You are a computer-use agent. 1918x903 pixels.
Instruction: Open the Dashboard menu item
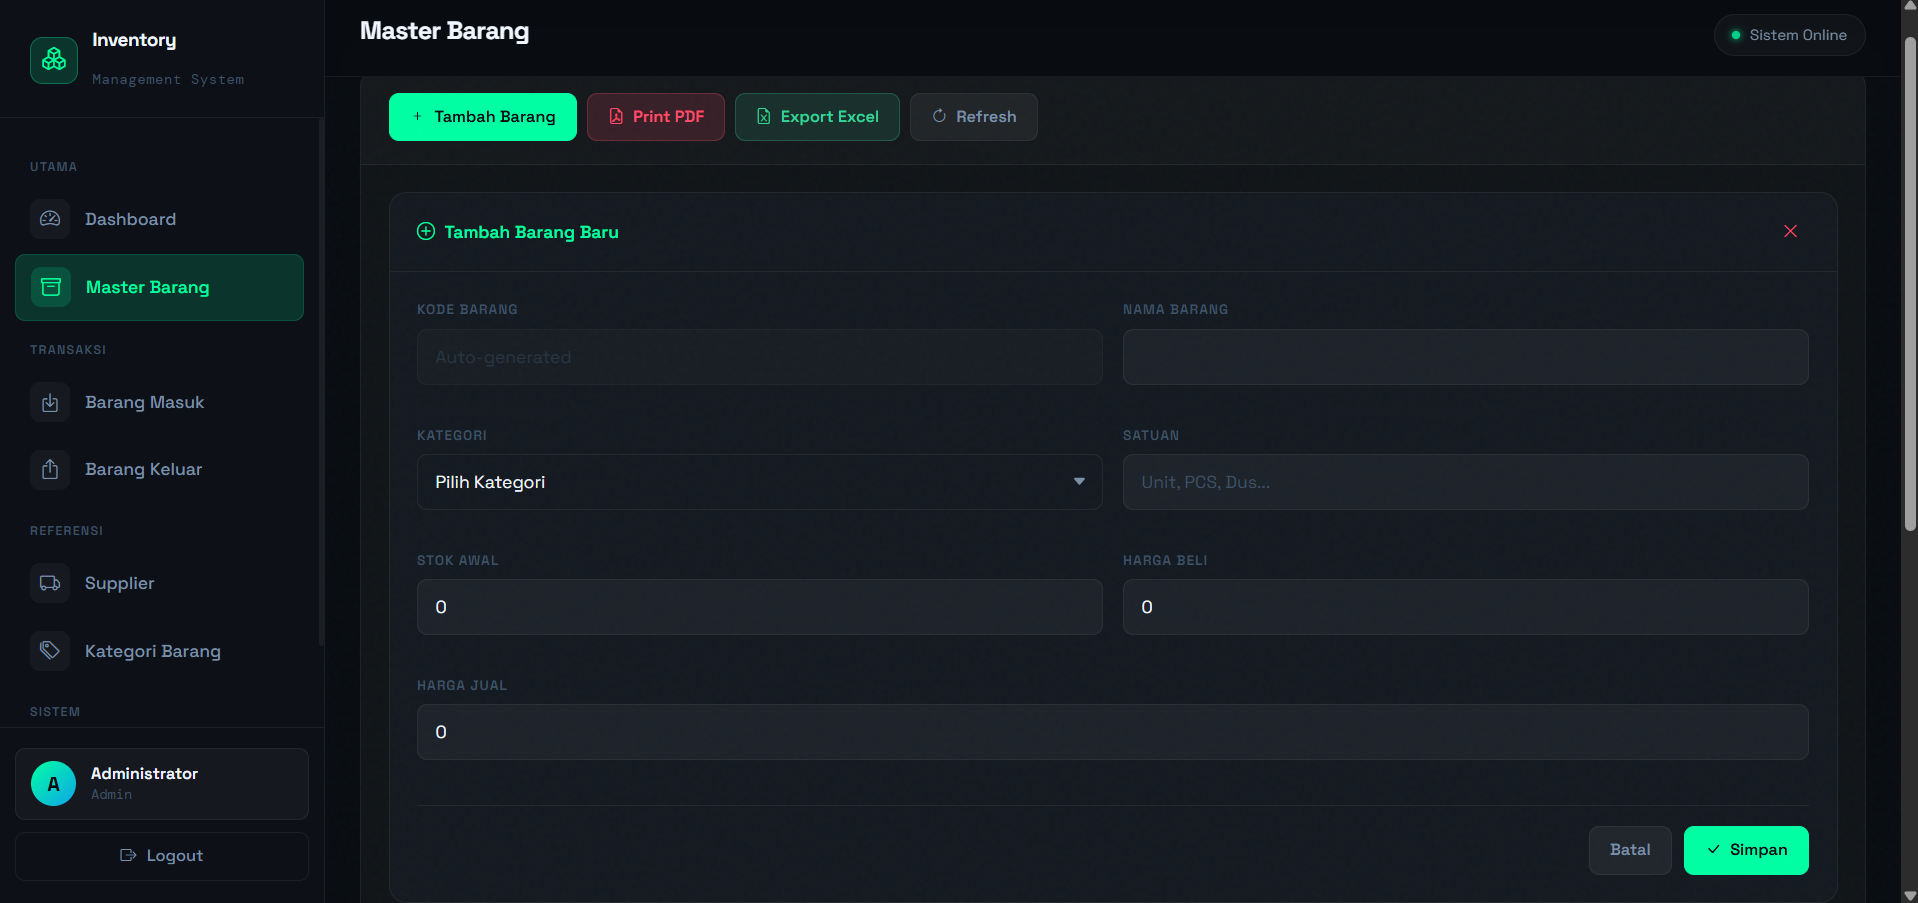(160, 219)
